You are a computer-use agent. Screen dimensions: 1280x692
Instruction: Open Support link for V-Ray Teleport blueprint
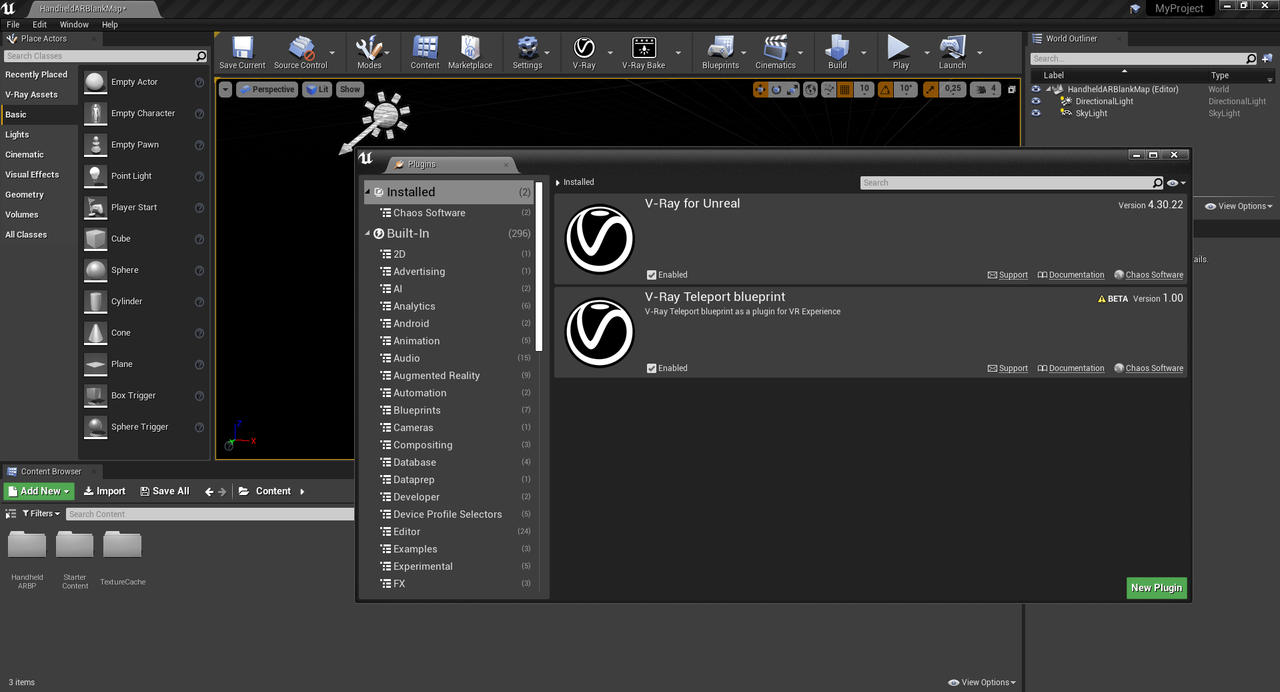tap(1008, 368)
